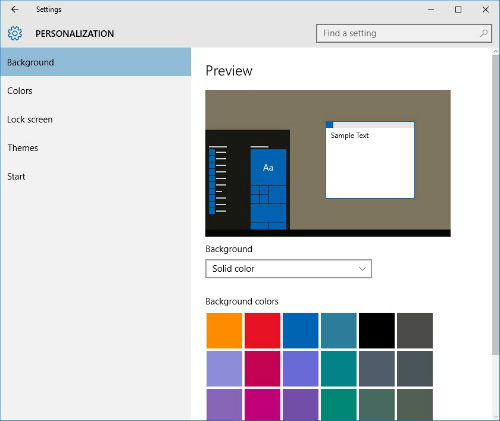500x421 pixels.
Task: Choose the orange background color
Action: [224, 331]
